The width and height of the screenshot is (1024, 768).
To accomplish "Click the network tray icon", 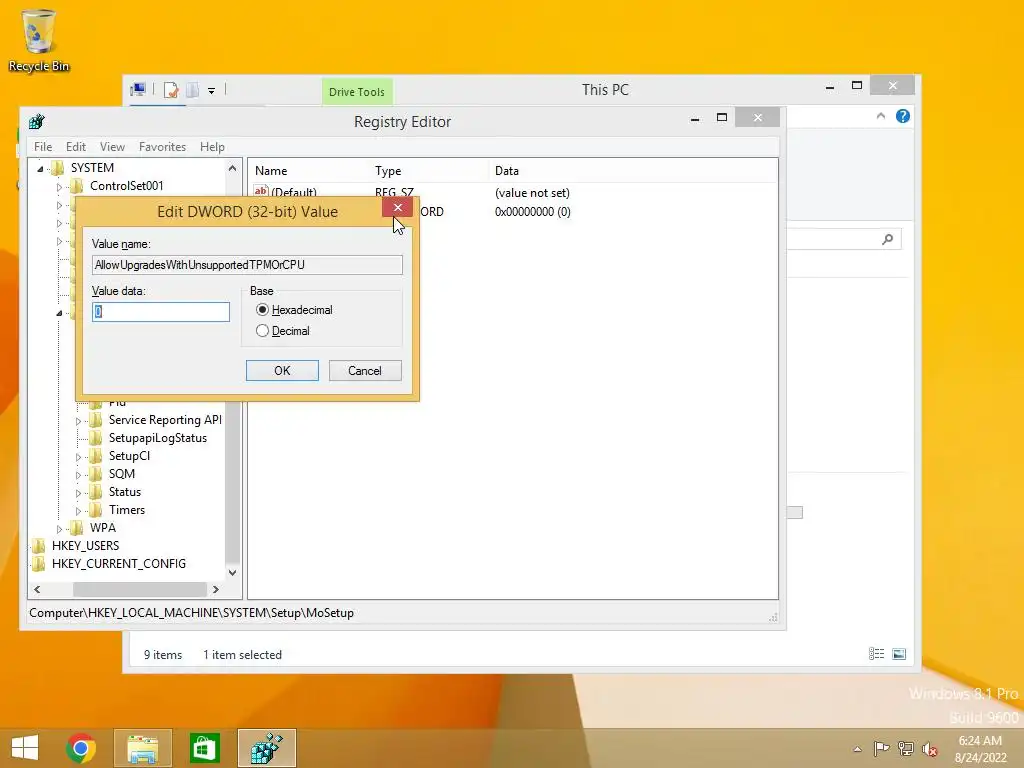I will (906, 749).
